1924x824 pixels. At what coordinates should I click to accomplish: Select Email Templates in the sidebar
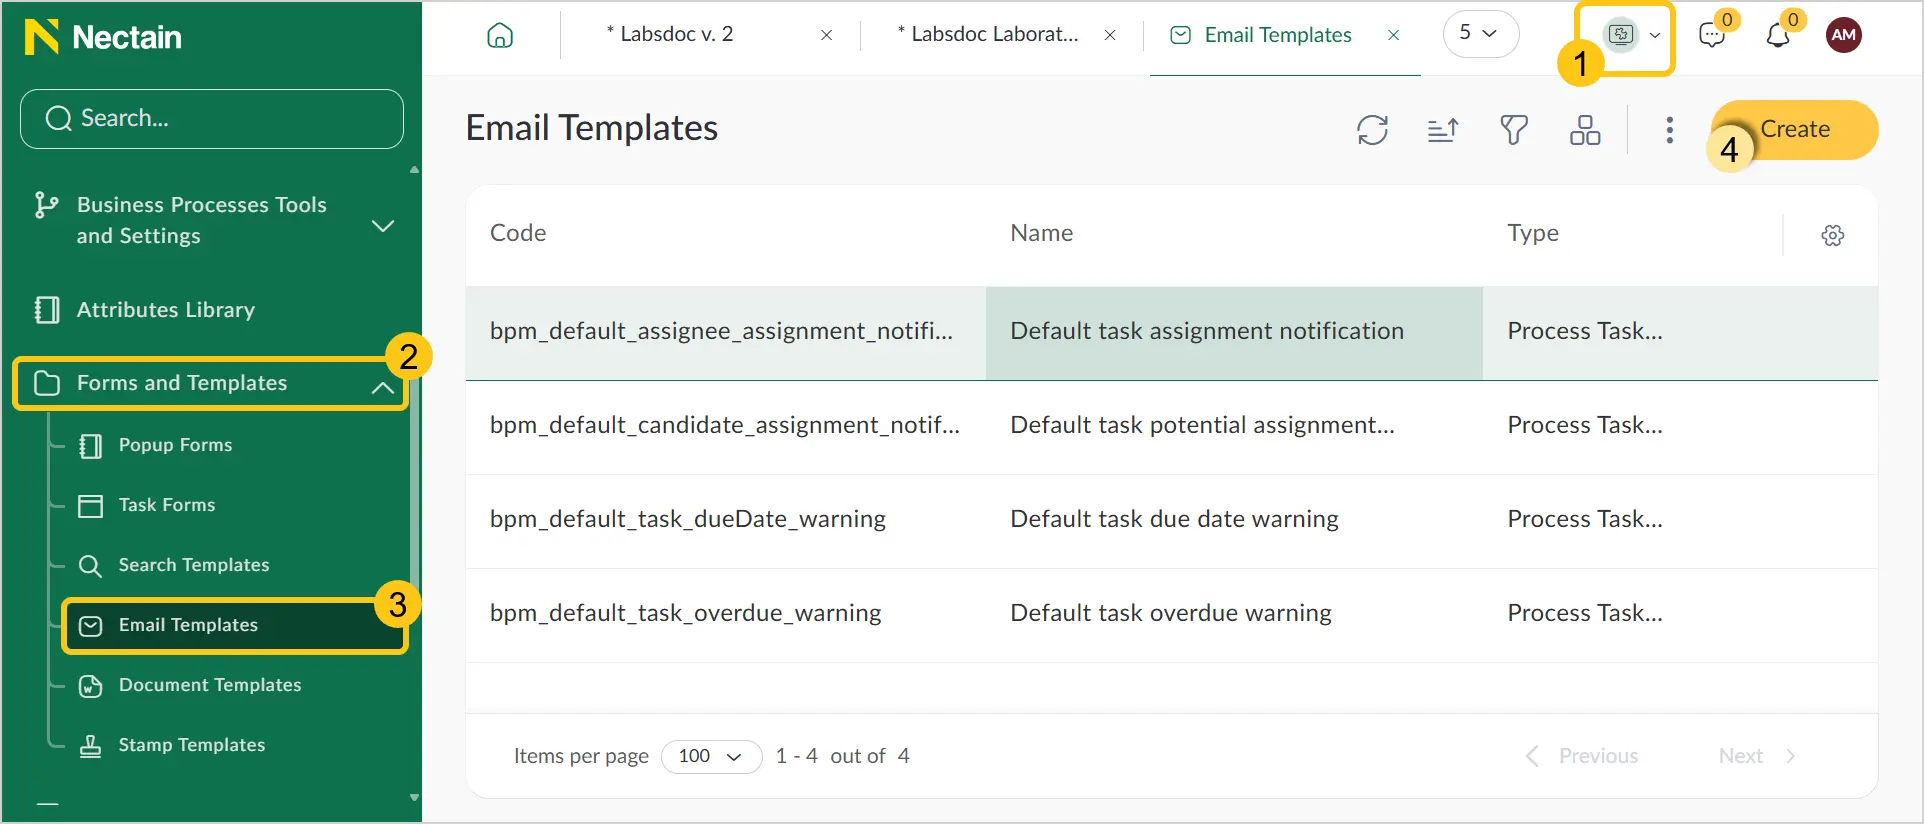[235, 626]
